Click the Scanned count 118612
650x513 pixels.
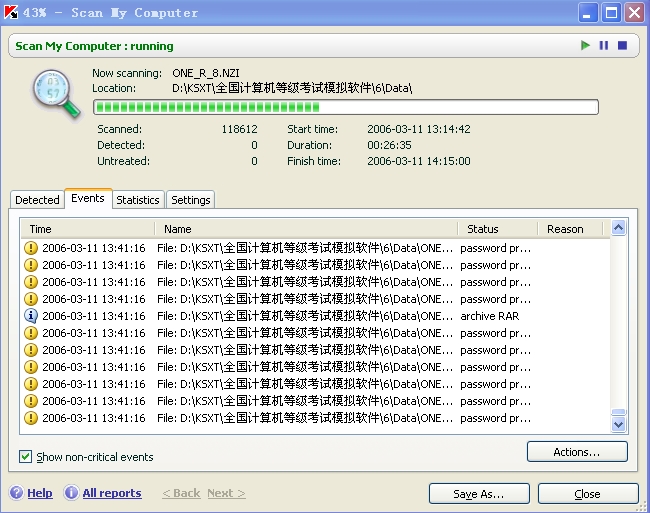pos(239,129)
